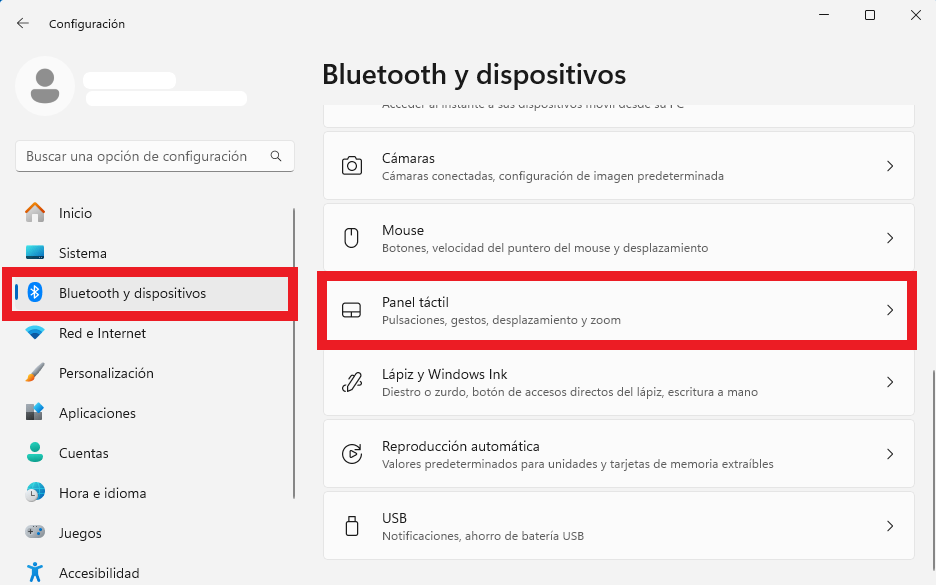Screen dimensions: 936x585
Task: Expand the Mouse row chevron
Action: tap(890, 238)
